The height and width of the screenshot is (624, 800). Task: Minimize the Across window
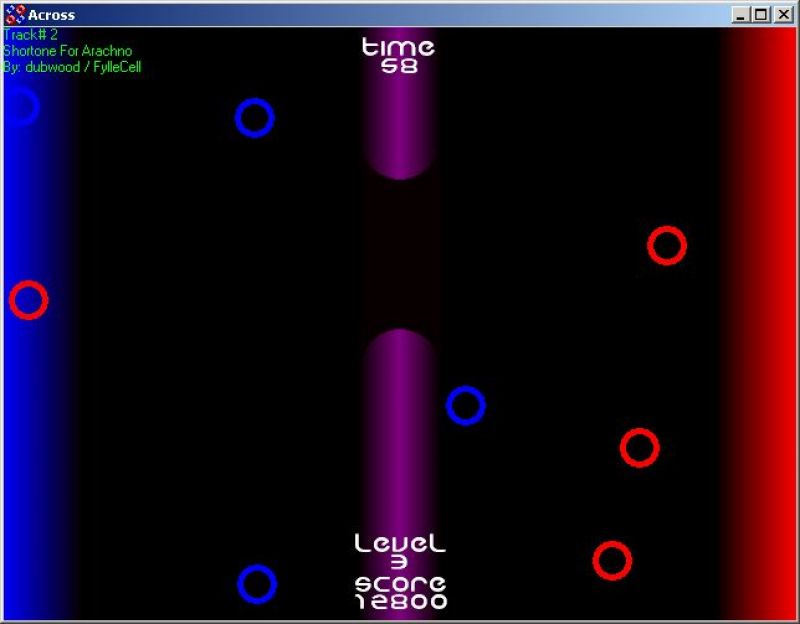click(740, 15)
